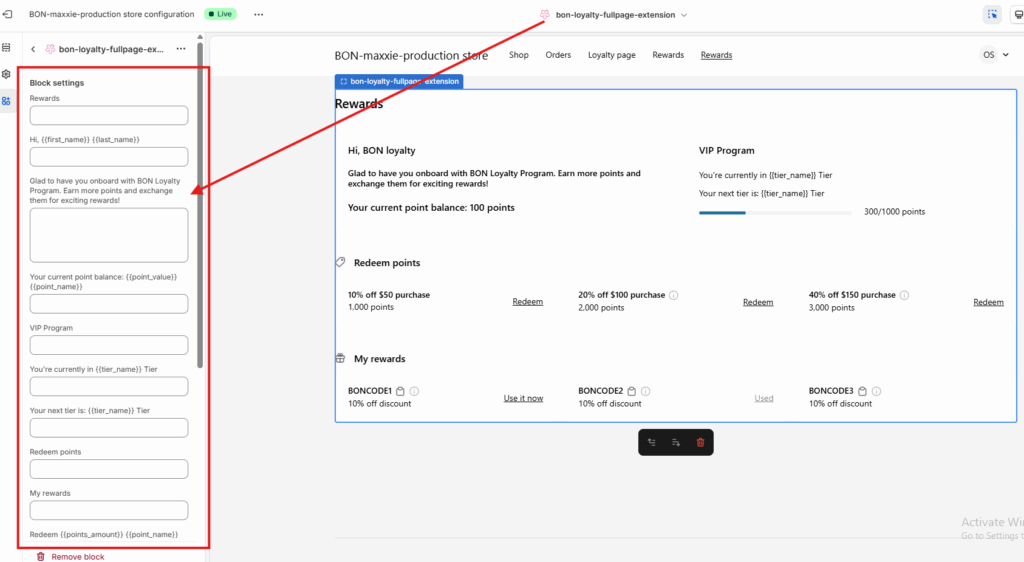Click info icon beside BONCODE2
Image resolution: width=1024 pixels, height=562 pixels.
pos(645,391)
